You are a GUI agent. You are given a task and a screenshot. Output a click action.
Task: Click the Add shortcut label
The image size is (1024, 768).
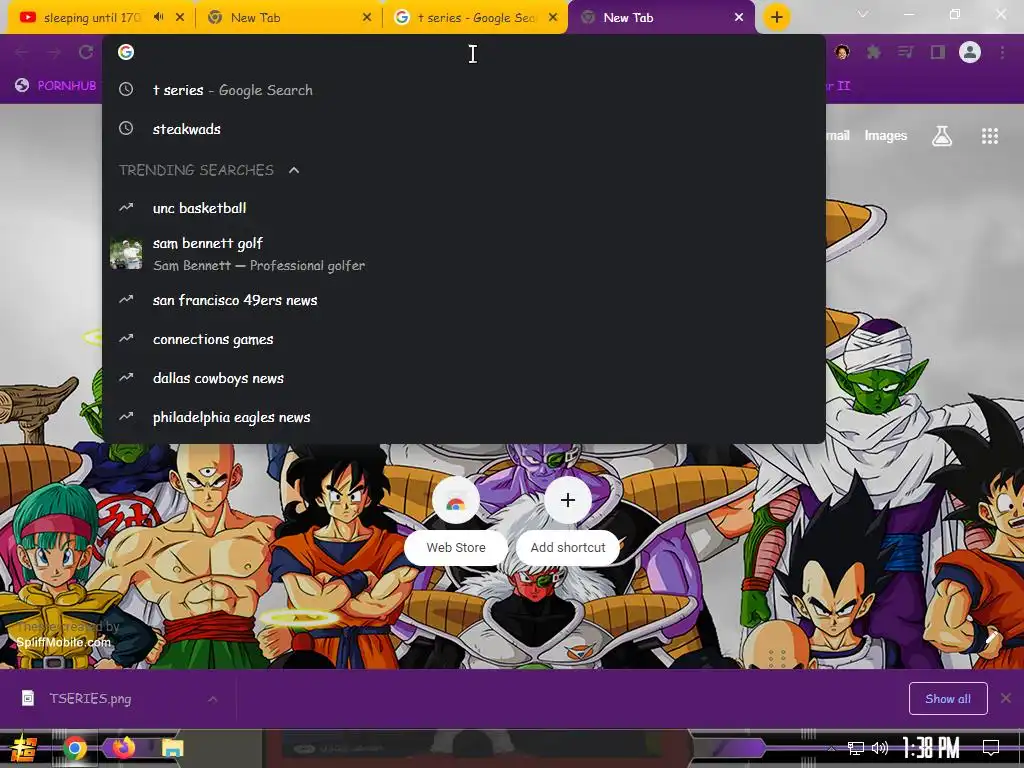568,547
